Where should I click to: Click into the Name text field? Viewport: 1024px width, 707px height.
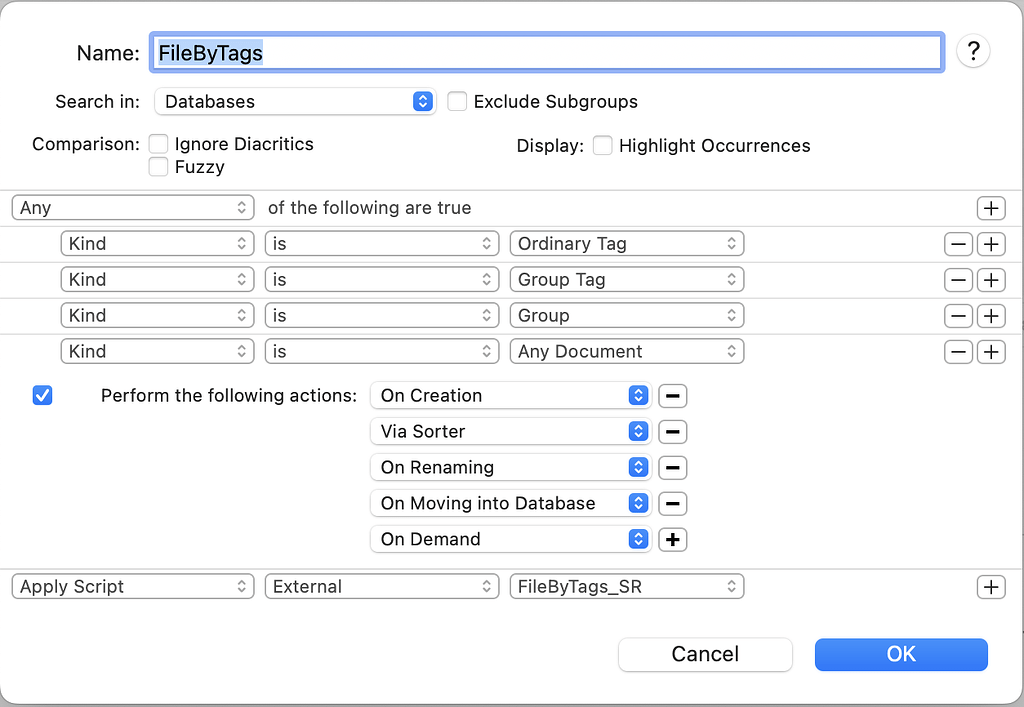pyautogui.click(x=547, y=52)
